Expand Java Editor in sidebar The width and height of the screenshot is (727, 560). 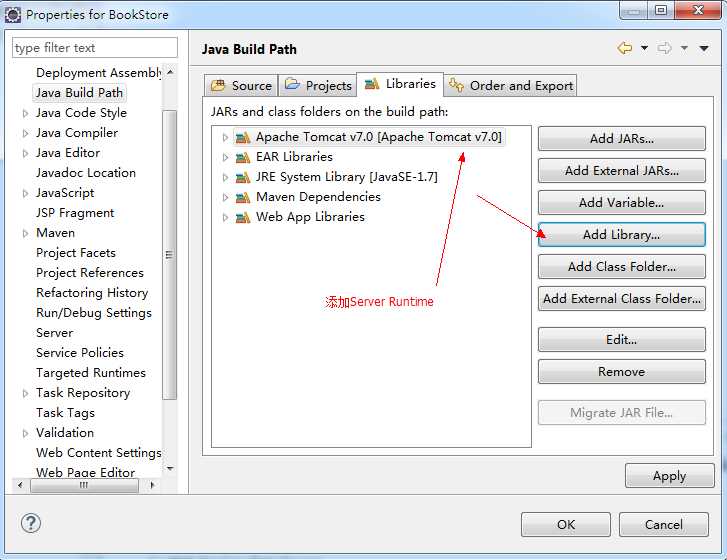pos(26,153)
